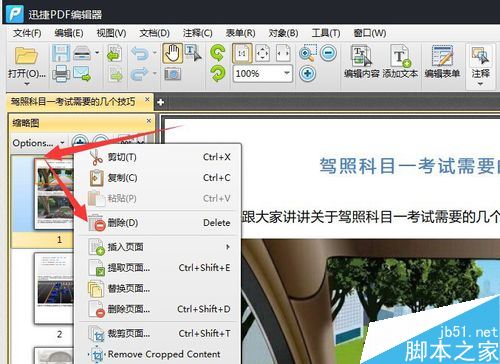Click the Print icon

(61, 73)
